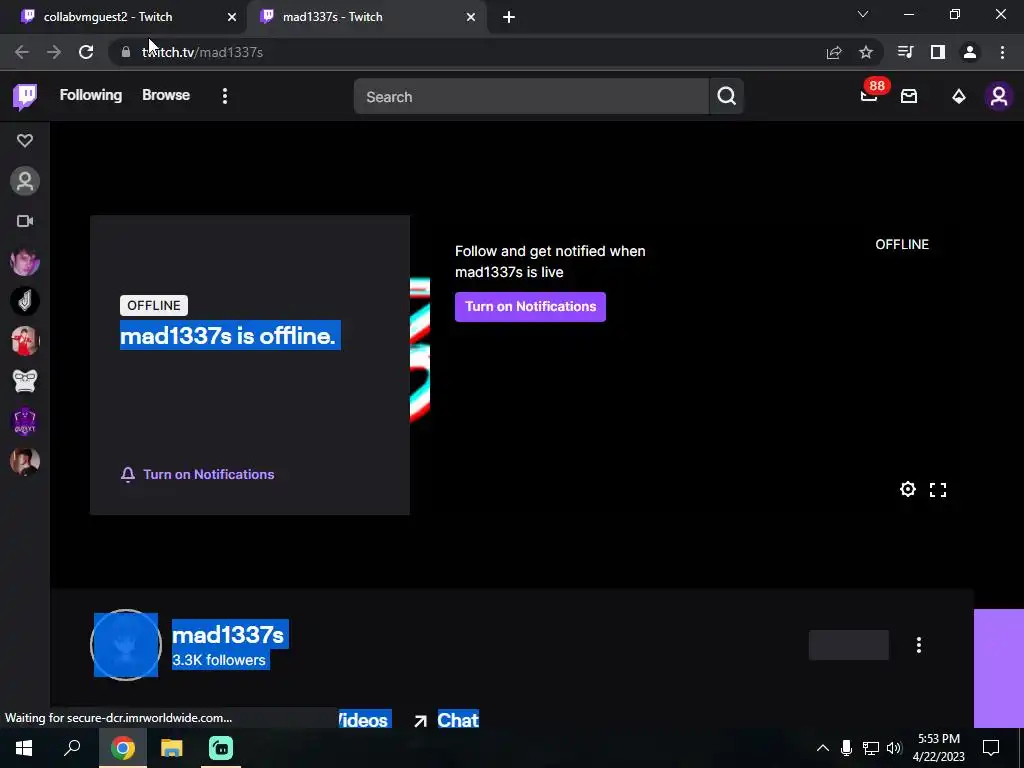
Task: Click the Chrome taskbar icon
Action: coord(123,748)
